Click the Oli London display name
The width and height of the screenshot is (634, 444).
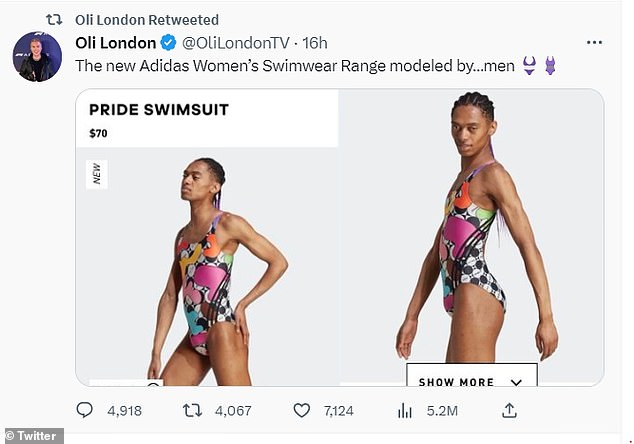click(116, 43)
